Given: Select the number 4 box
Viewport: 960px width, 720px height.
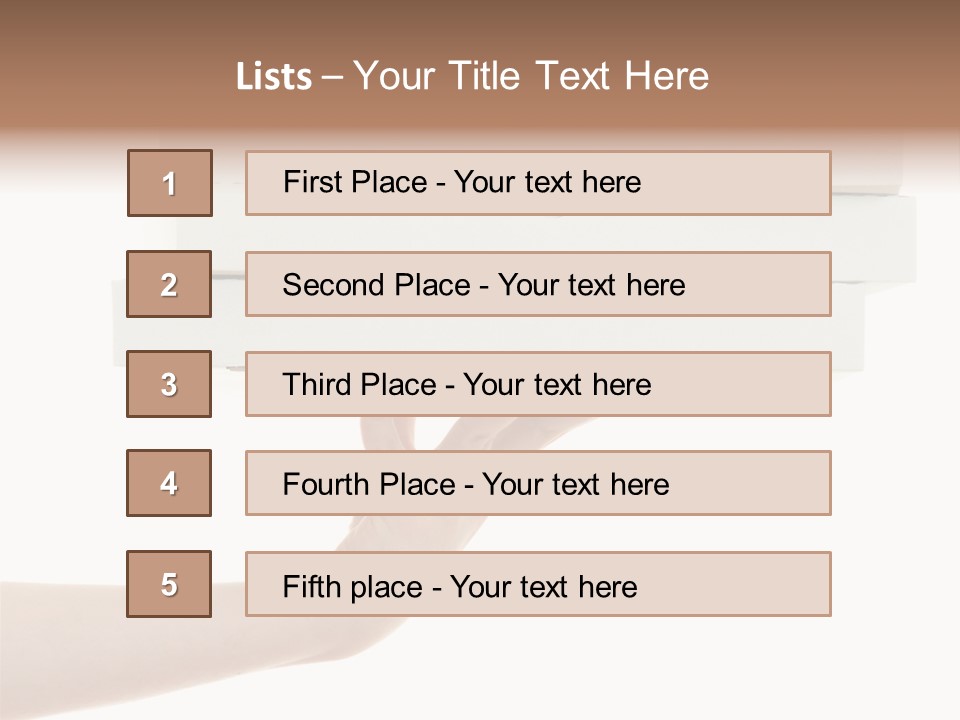Looking at the screenshot, I should (x=169, y=483).
